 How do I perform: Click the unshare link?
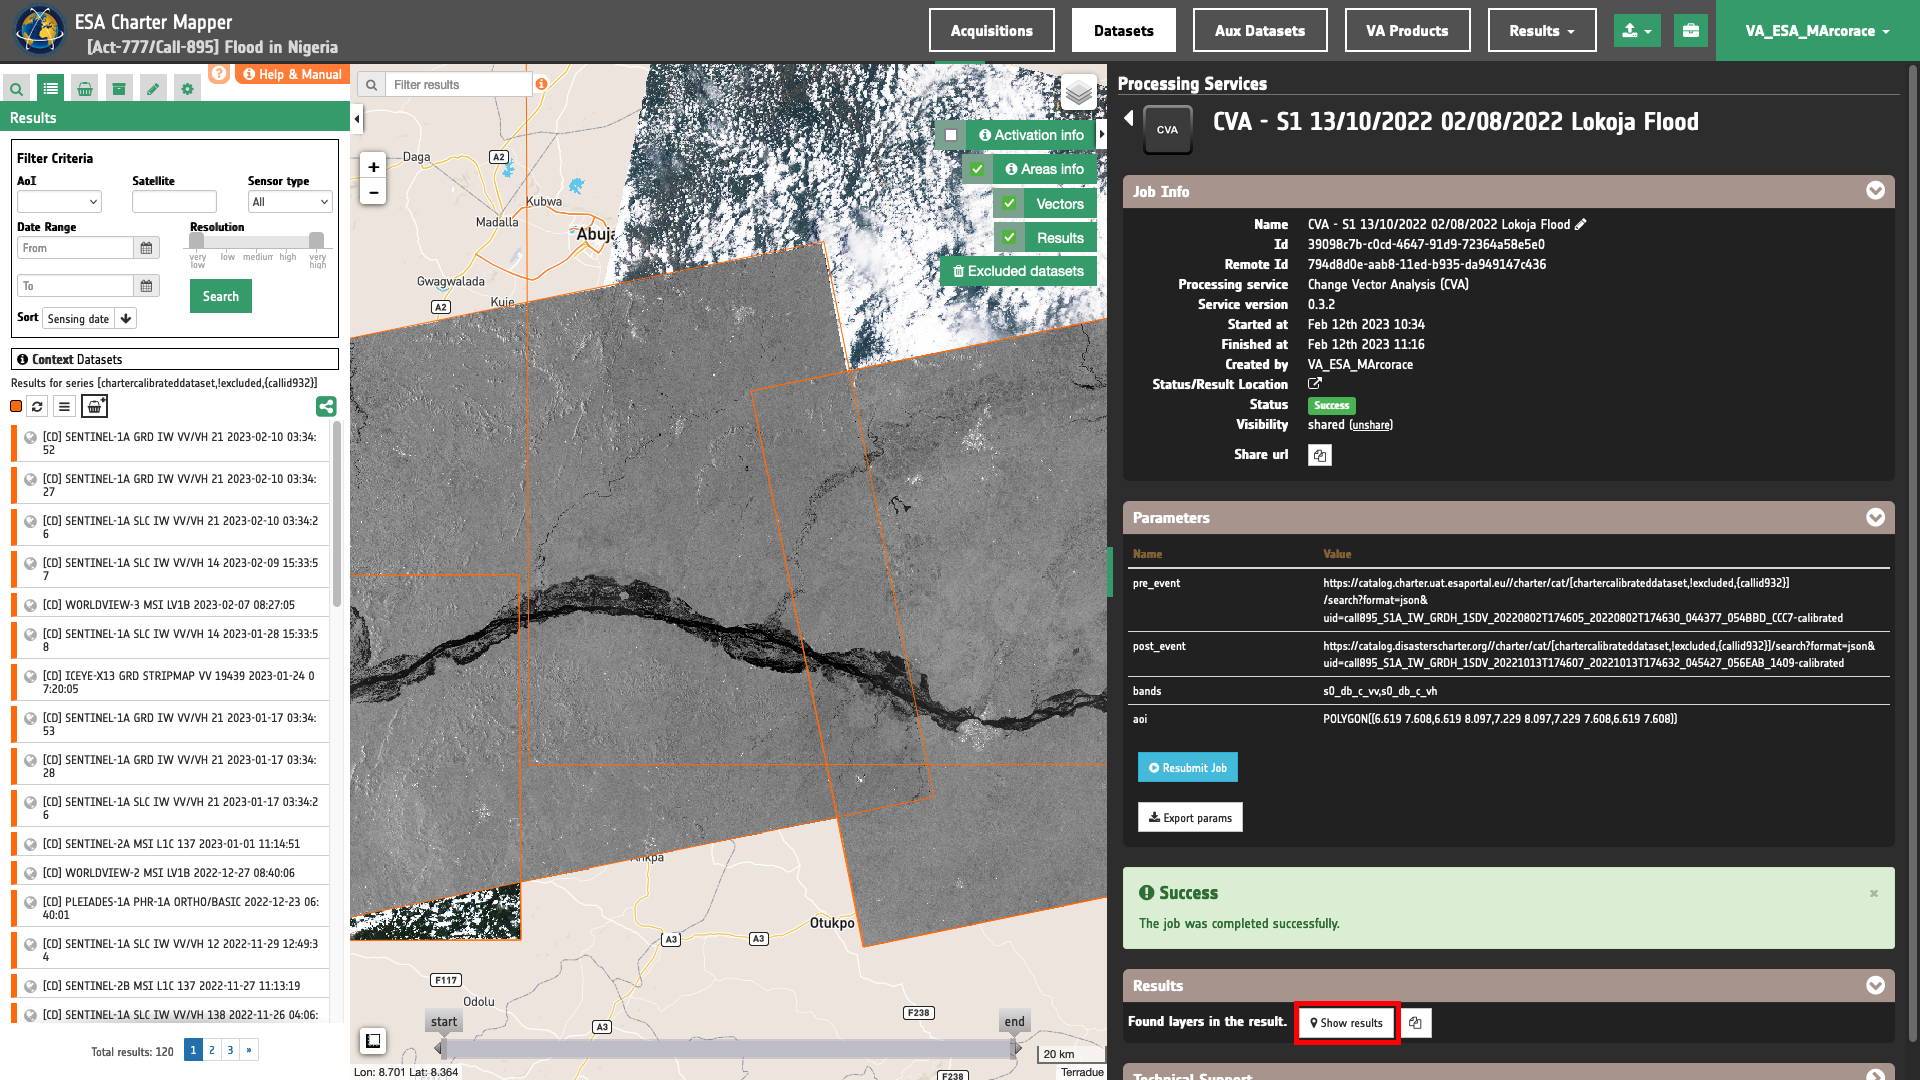tap(1370, 425)
